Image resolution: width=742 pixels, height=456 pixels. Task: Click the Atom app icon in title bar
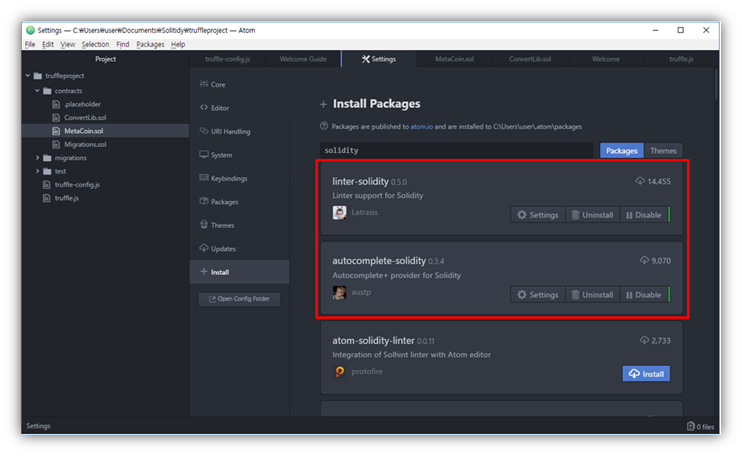tap(30, 30)
